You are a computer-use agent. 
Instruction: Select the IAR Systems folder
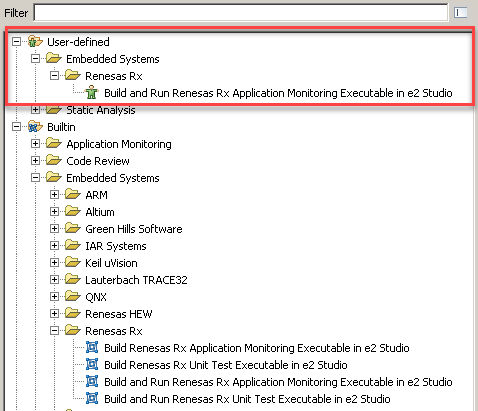point(116,246)
